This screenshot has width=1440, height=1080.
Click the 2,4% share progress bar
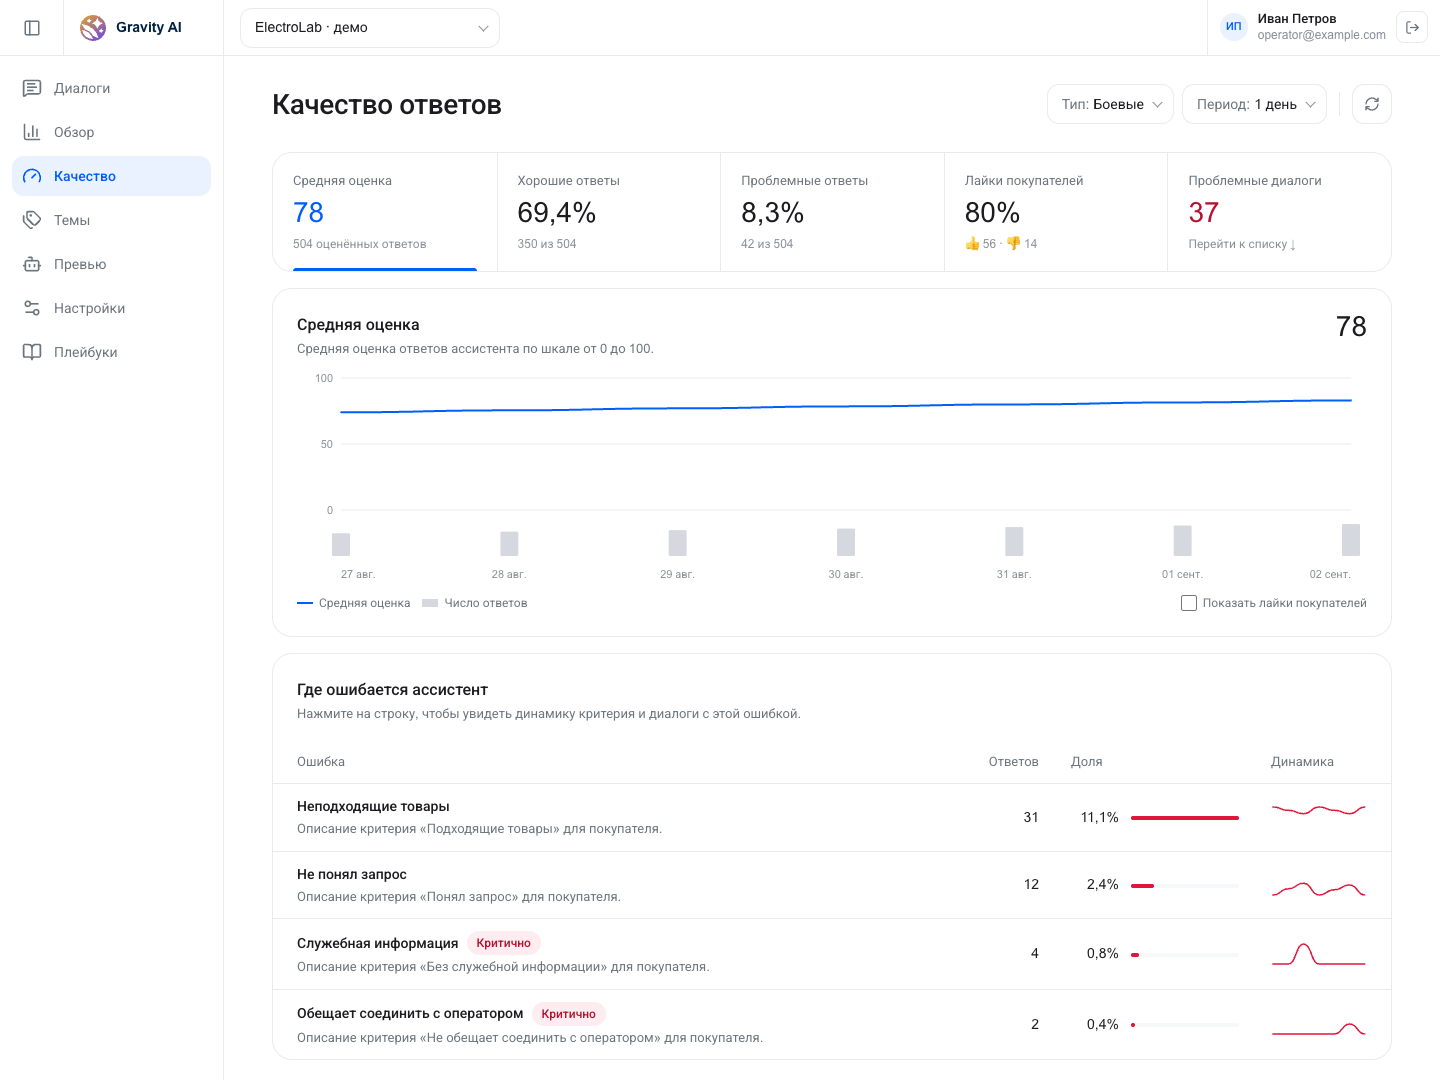point(1185,886)
